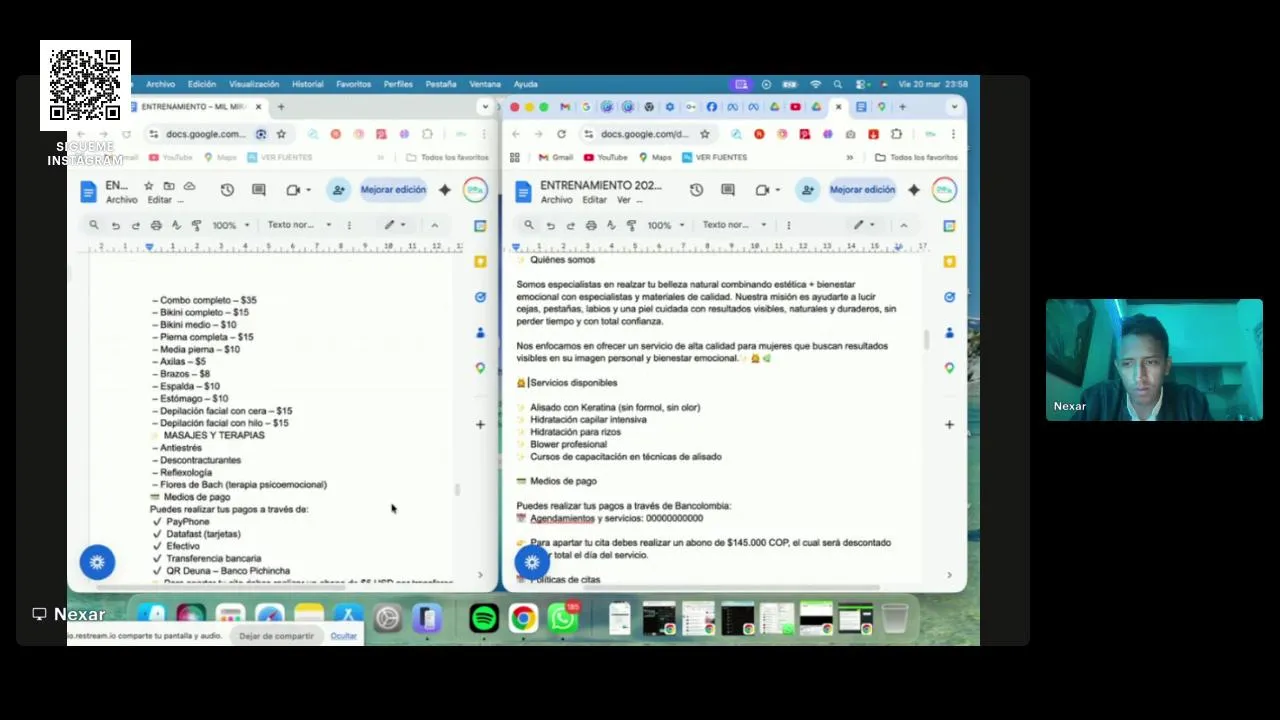Screen dimensions: 1280x720
Task: Open Tasks side panel in right window
Action: pyautogui.click(x=949, y=297)
